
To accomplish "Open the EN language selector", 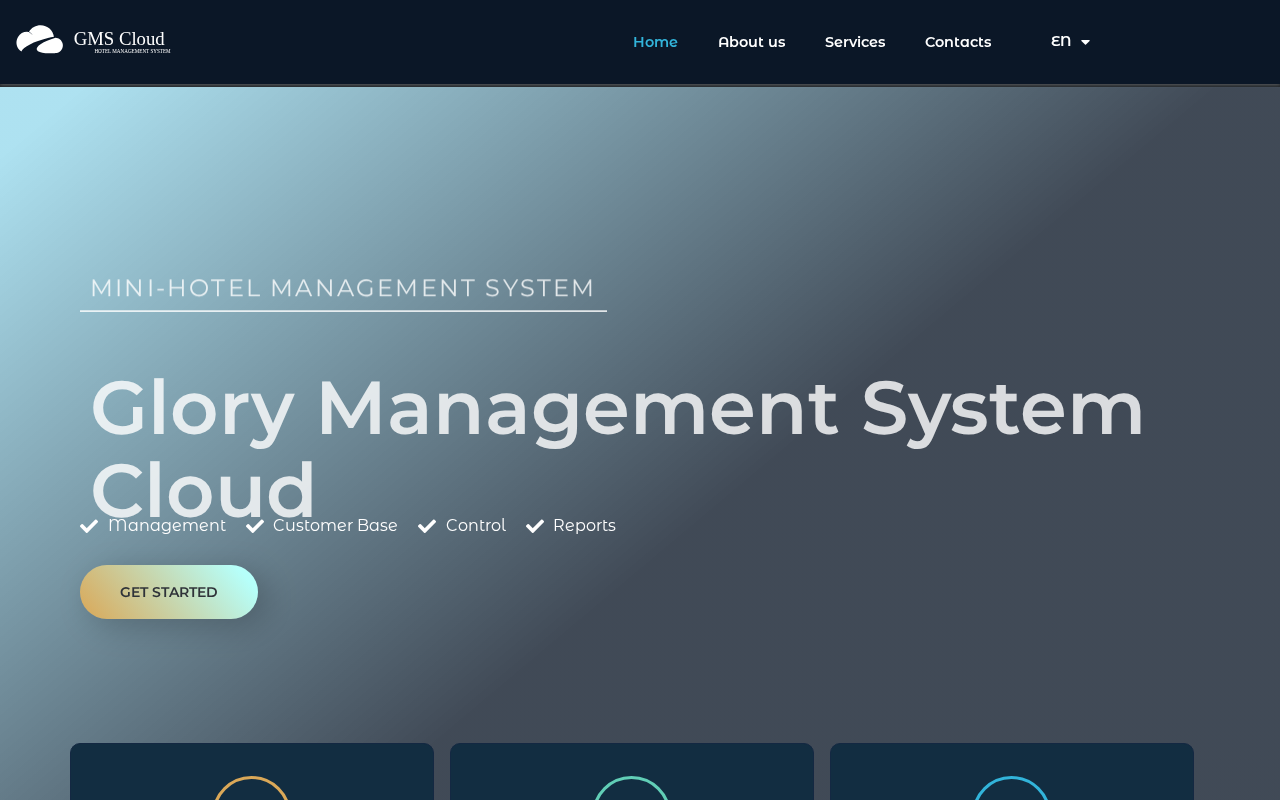I will 1070,42.
